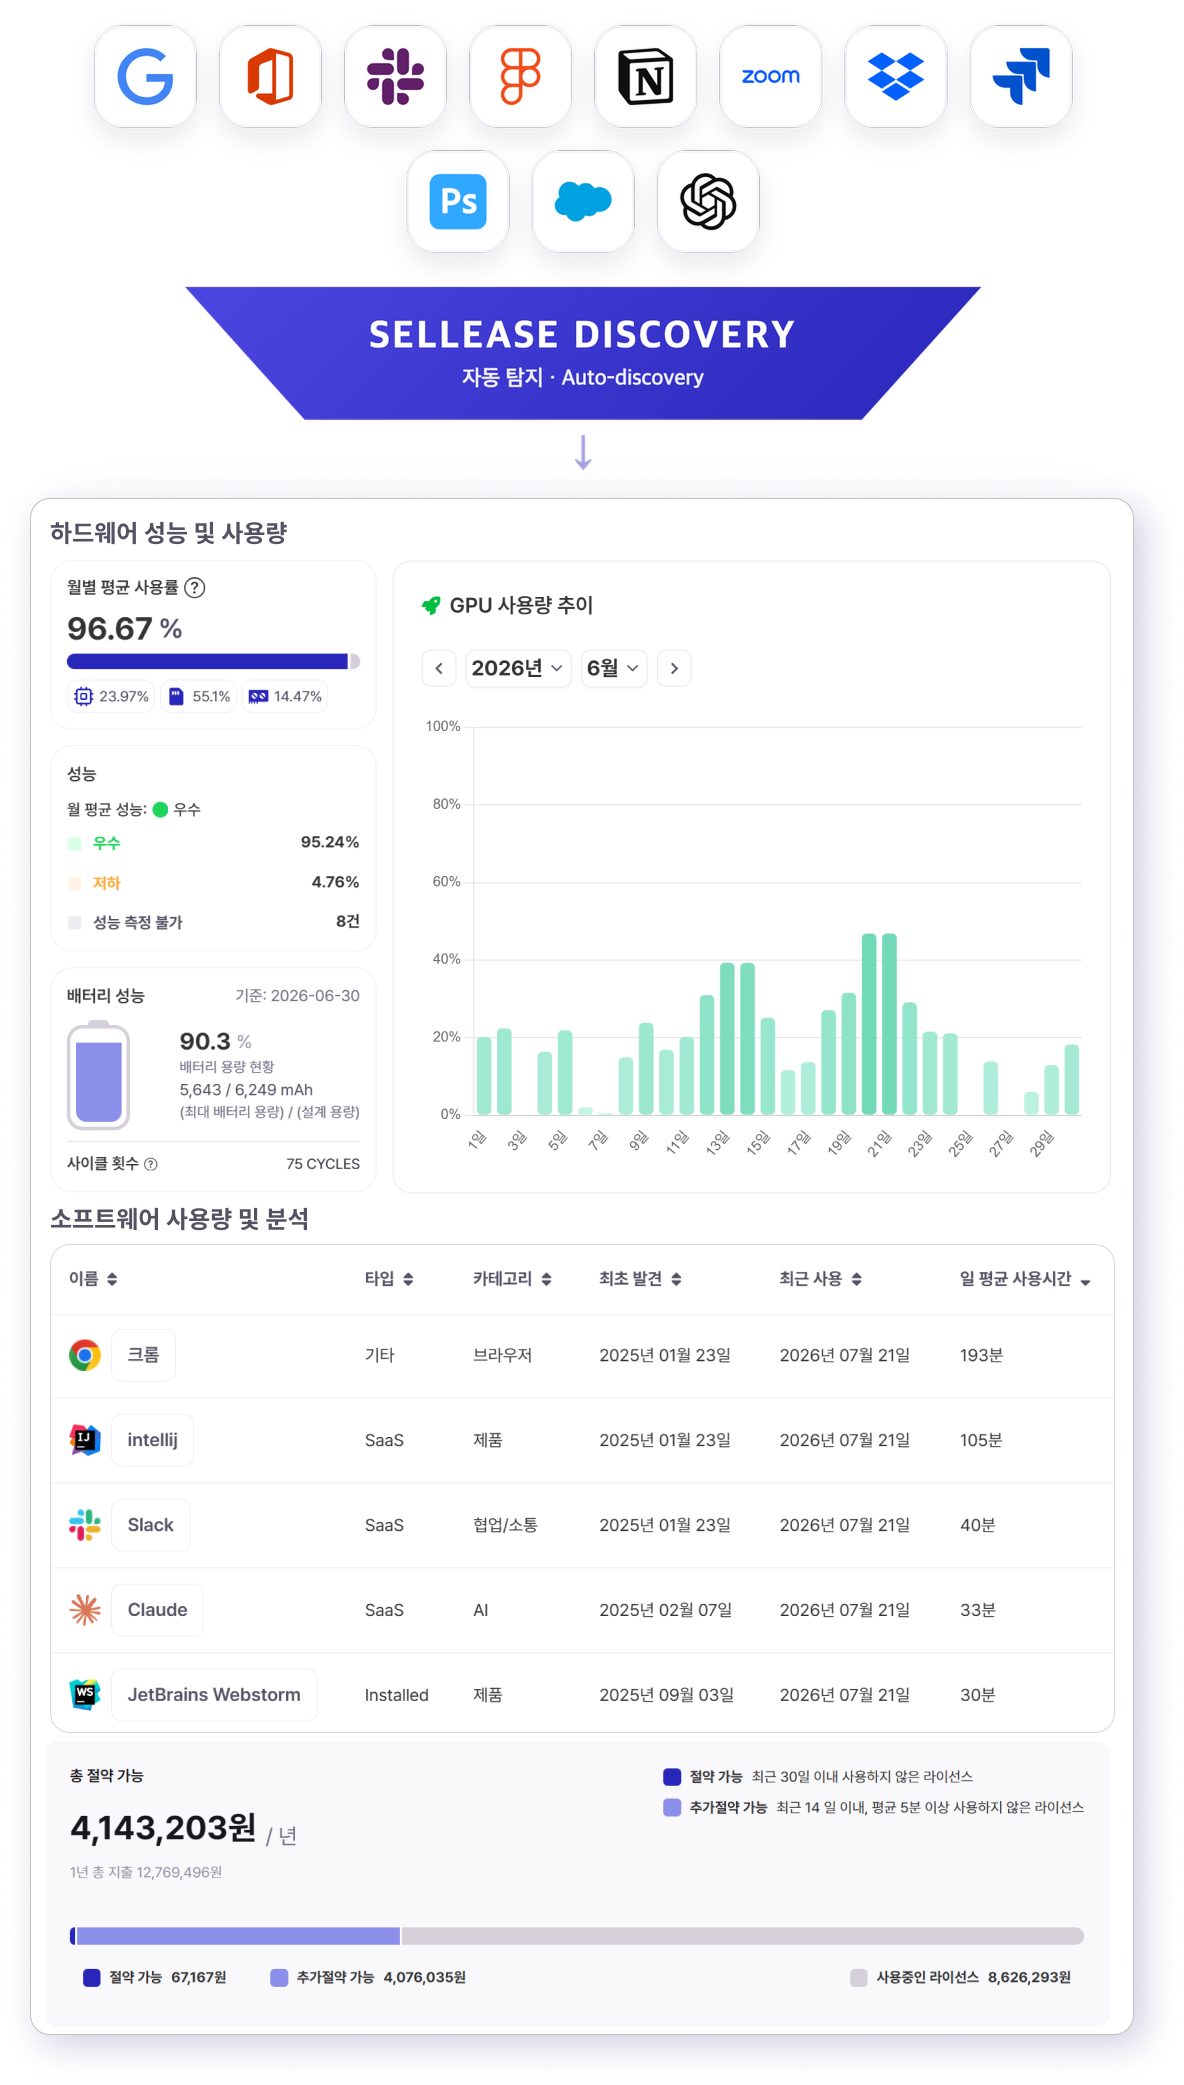Click the Slack name tag in table
1184x2085 pixels.
[150, 1525]
